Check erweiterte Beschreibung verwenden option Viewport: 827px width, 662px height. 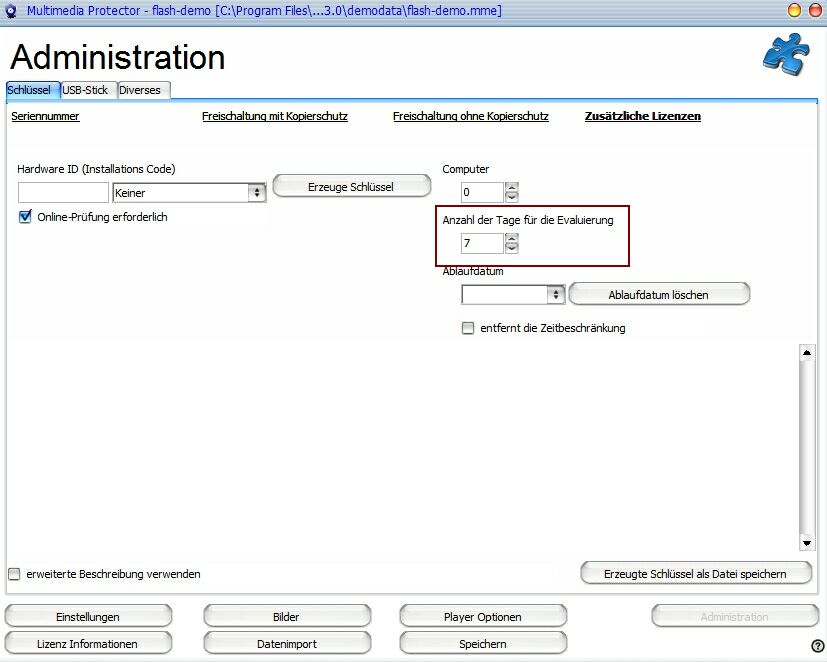pos(14,574)
